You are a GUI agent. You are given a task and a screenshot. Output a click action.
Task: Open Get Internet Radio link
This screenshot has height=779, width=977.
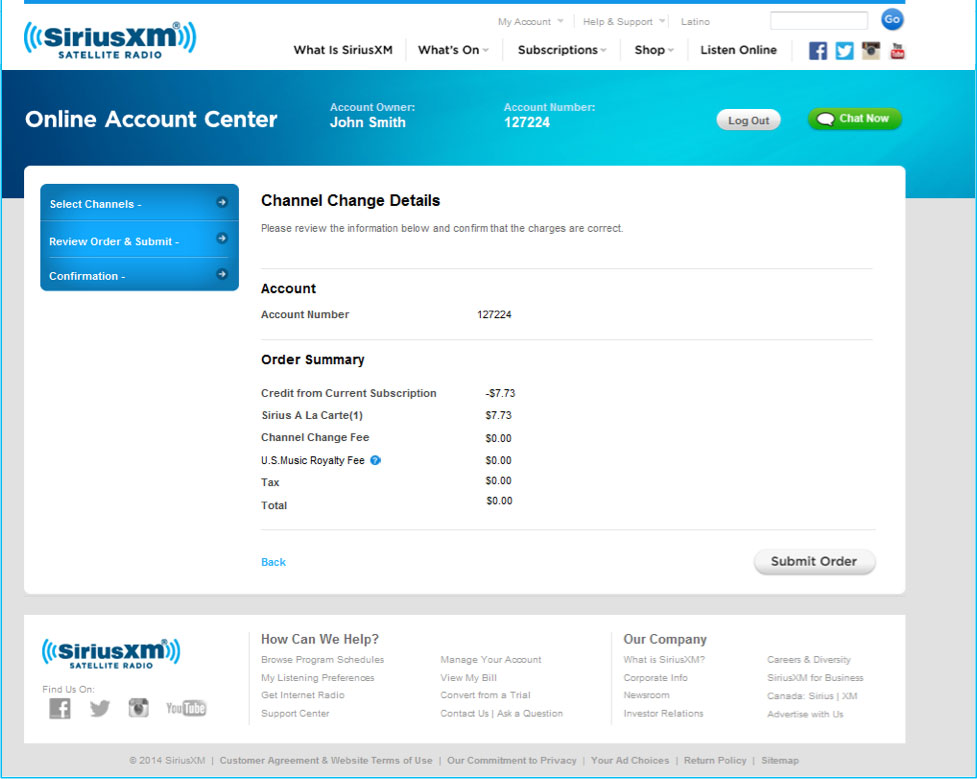[x=302, y=695]
